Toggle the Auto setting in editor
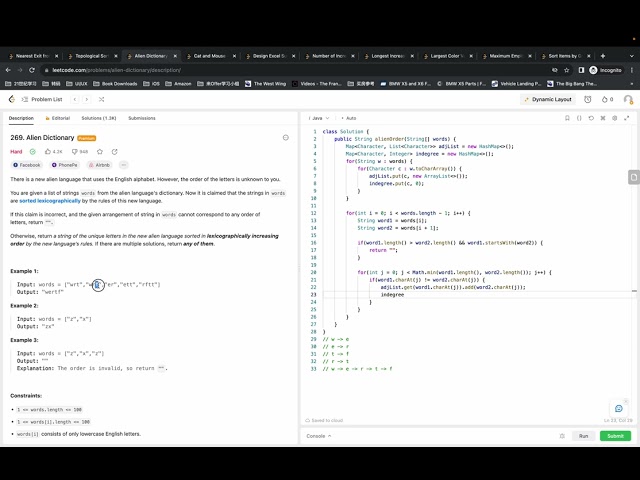Image resolution: width=640 pixels, height=480 pixels. point(349,118)
